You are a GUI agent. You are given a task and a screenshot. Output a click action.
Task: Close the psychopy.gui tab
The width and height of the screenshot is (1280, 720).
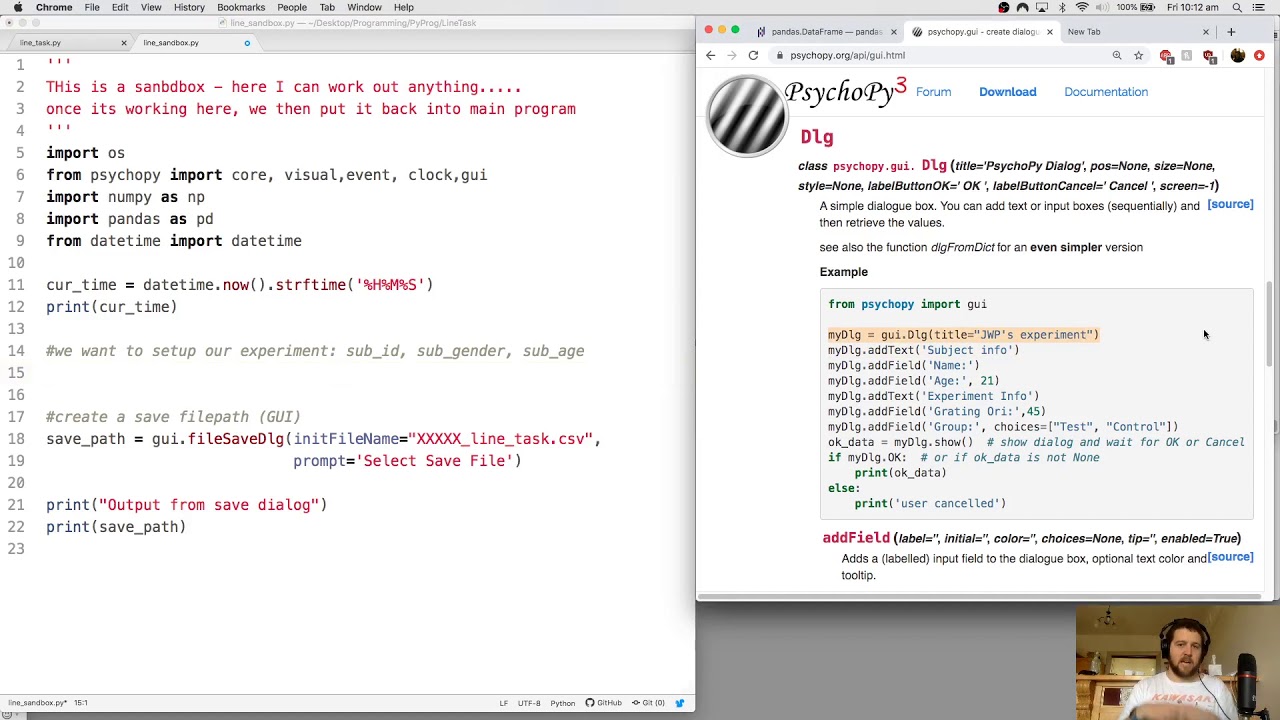(x=1049, y=32)
